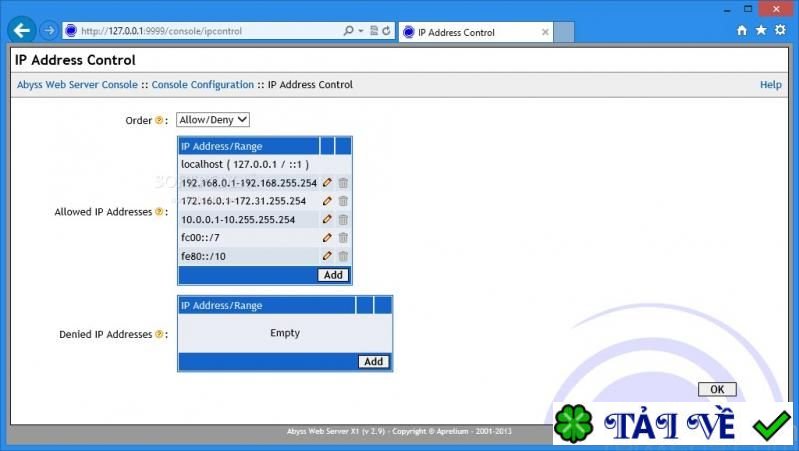Open the Help link
The image size is (799, 451).
pyautogui.click(x=770, y=85)
